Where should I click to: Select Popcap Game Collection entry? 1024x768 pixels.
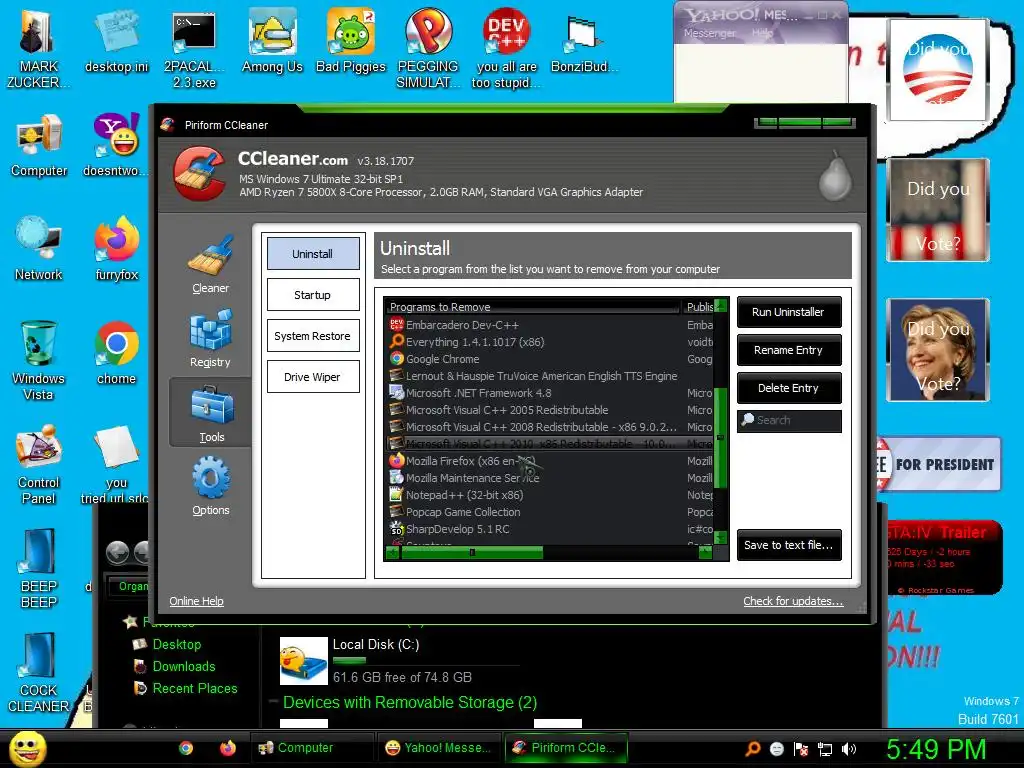[550, 512]
